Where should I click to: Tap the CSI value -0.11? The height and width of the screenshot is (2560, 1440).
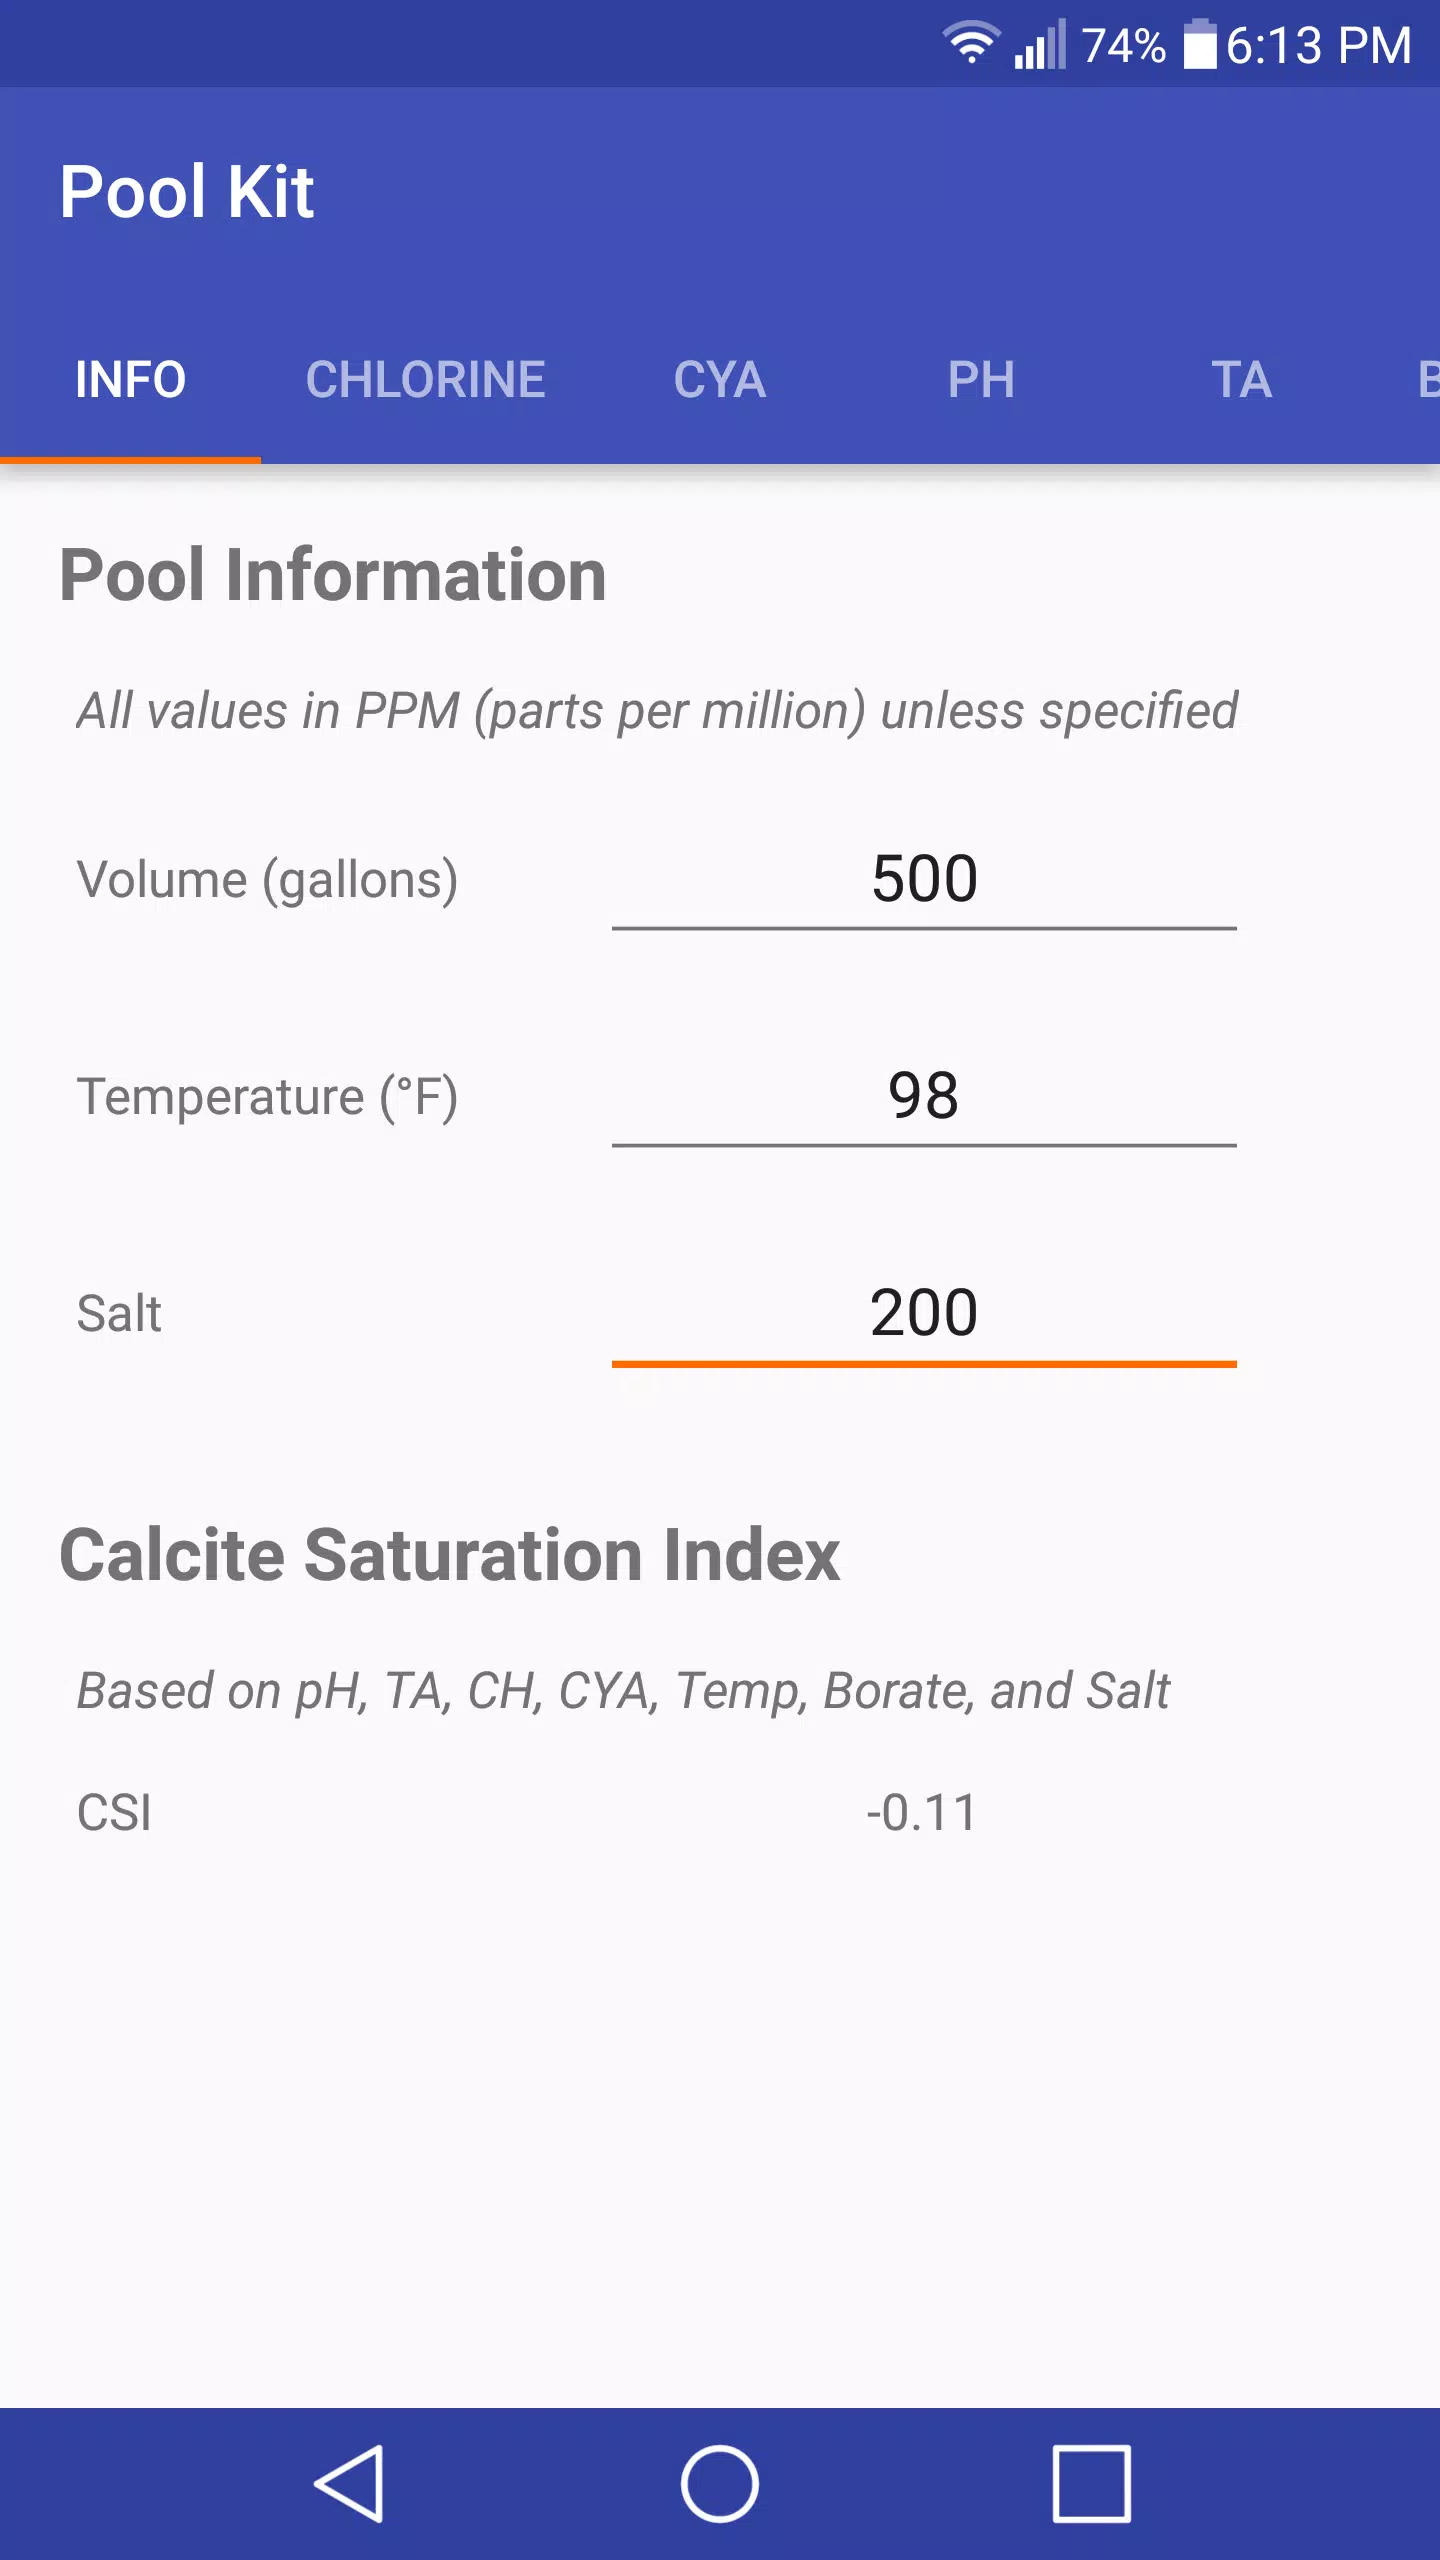[x=921, y=1813]
